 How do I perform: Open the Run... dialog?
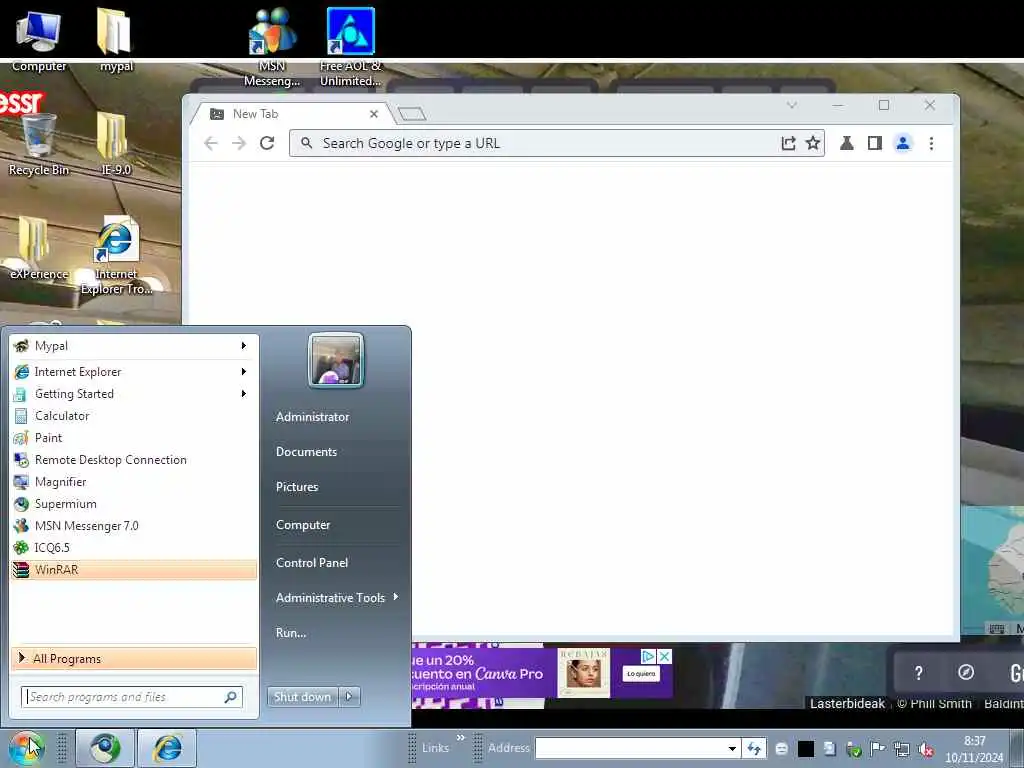pos(291,633)
